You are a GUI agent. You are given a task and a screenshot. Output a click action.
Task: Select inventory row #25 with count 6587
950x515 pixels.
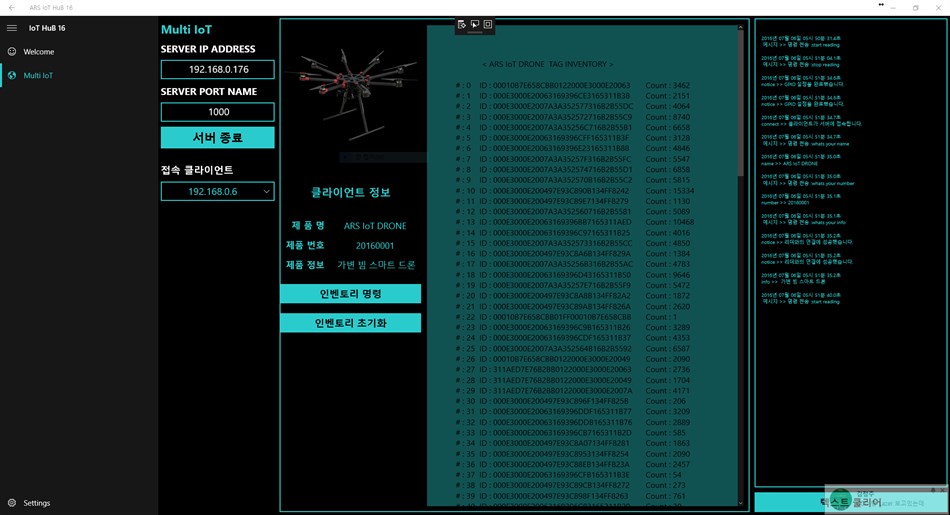573,348
